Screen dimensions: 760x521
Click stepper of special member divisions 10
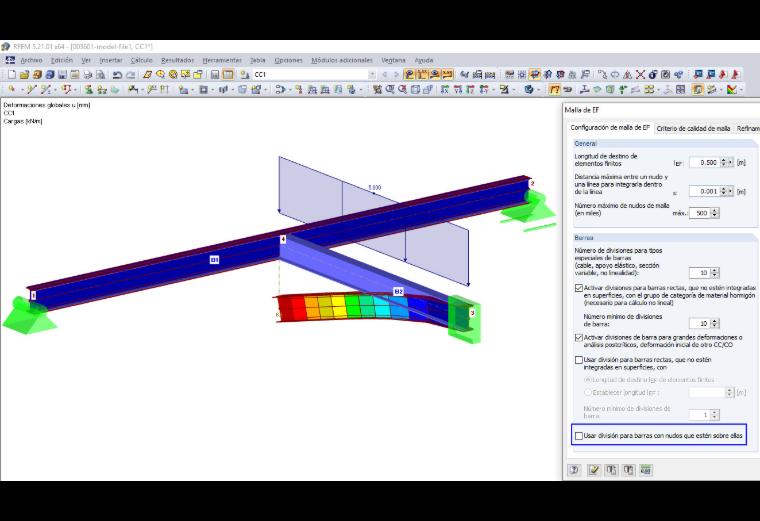click(714, 273)
